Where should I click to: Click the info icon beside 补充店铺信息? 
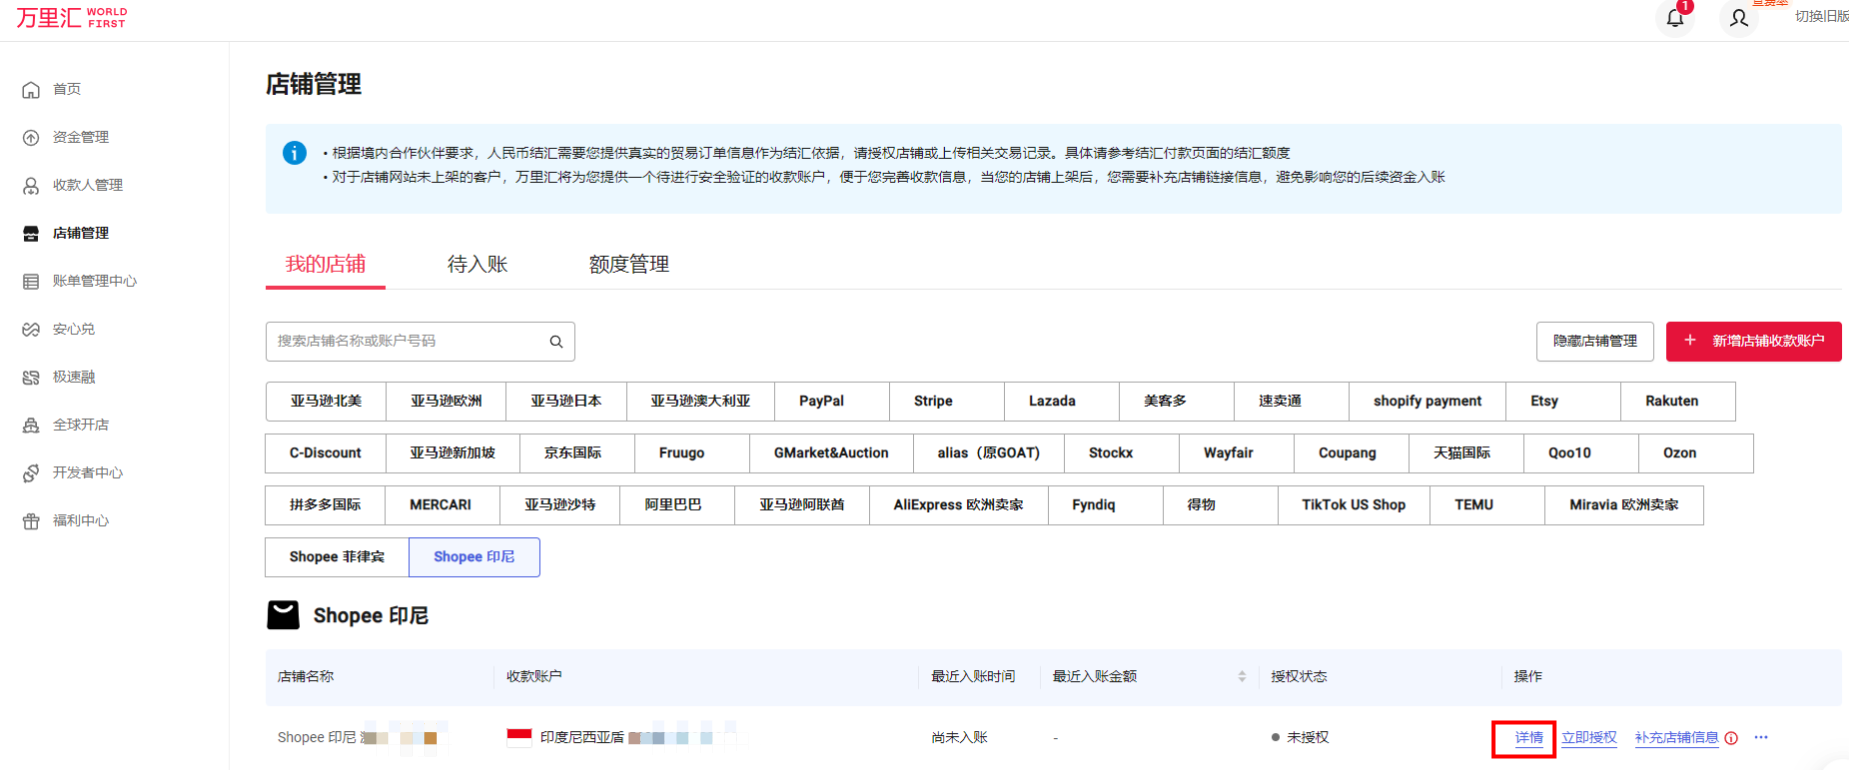pyautogui.click(x=1731, y=738)
